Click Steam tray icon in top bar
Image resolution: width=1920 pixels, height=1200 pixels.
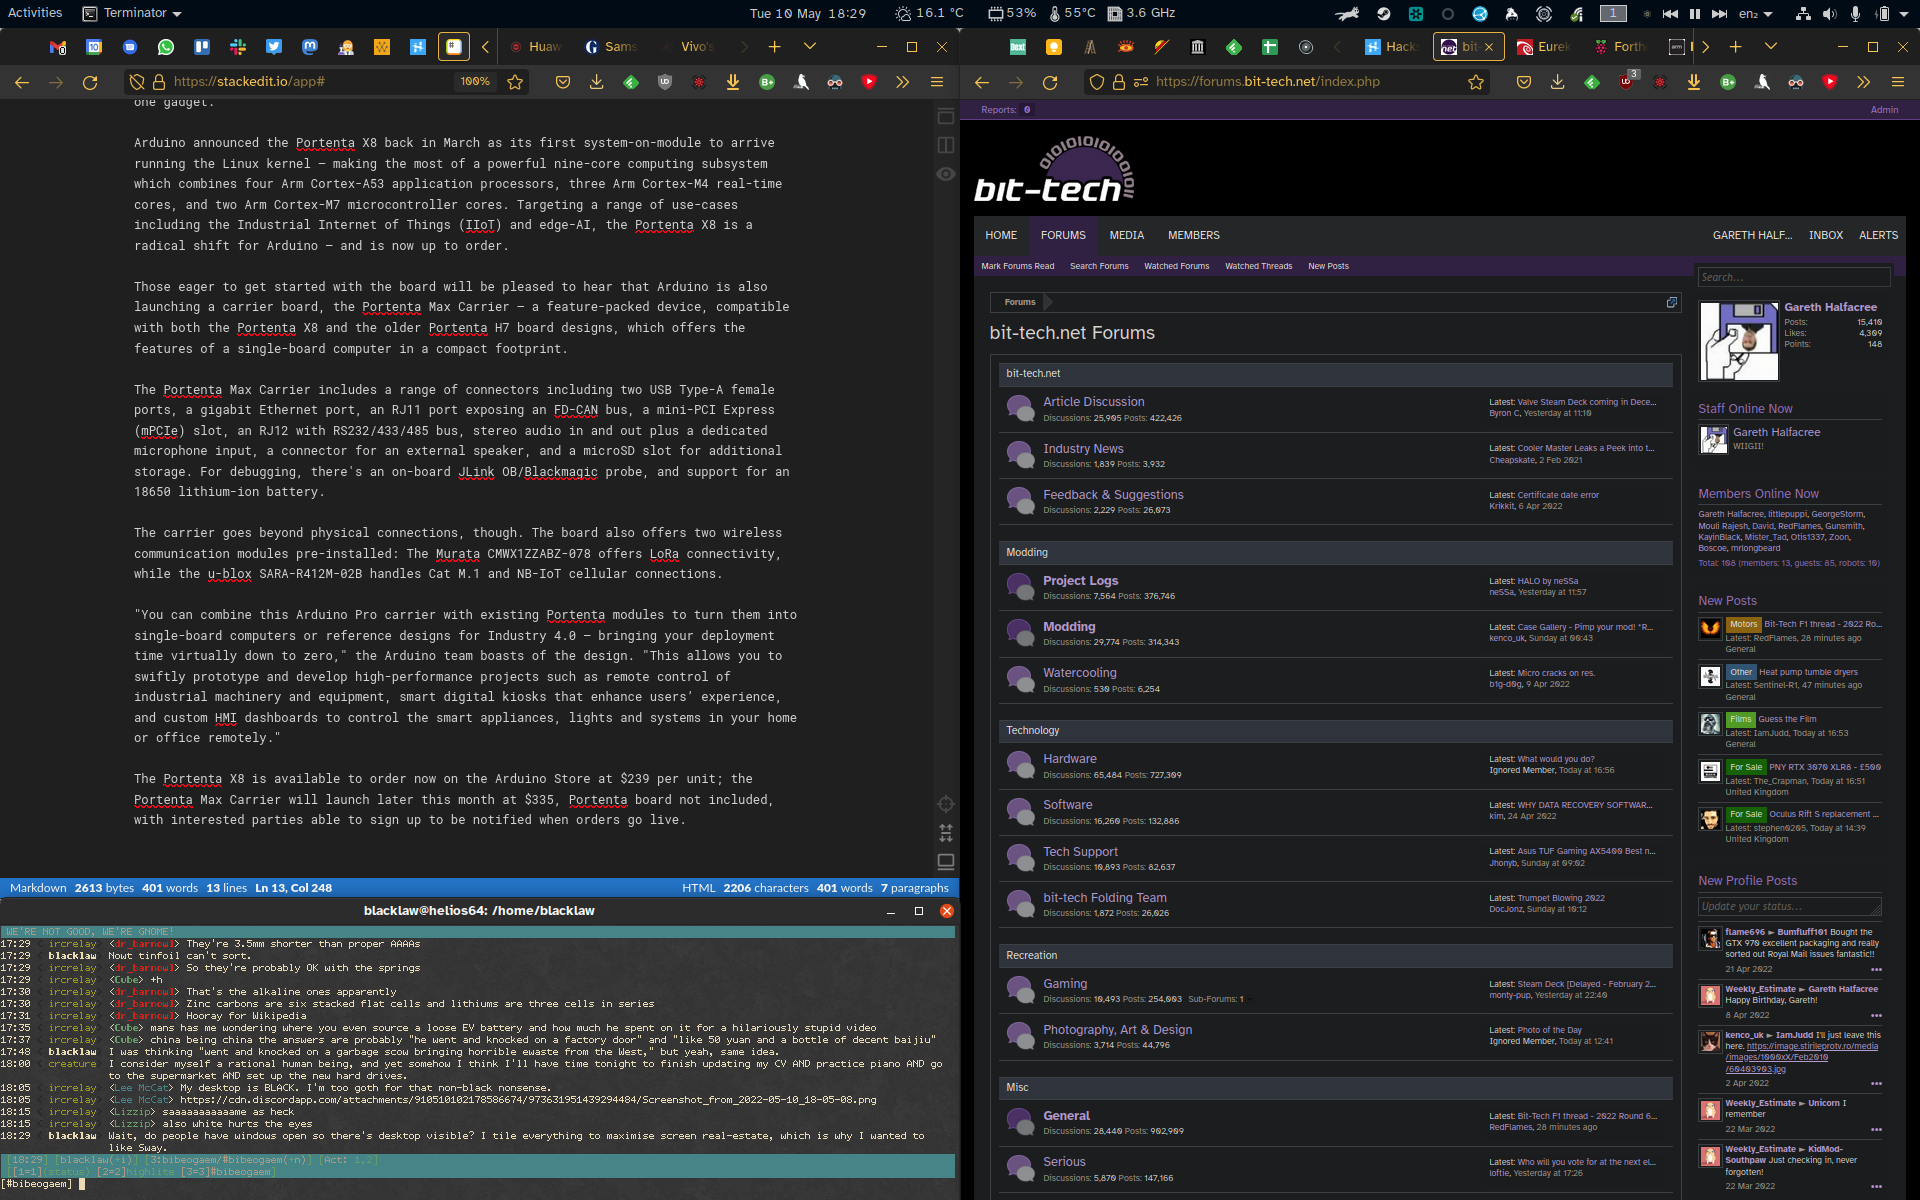[1383, 14]
